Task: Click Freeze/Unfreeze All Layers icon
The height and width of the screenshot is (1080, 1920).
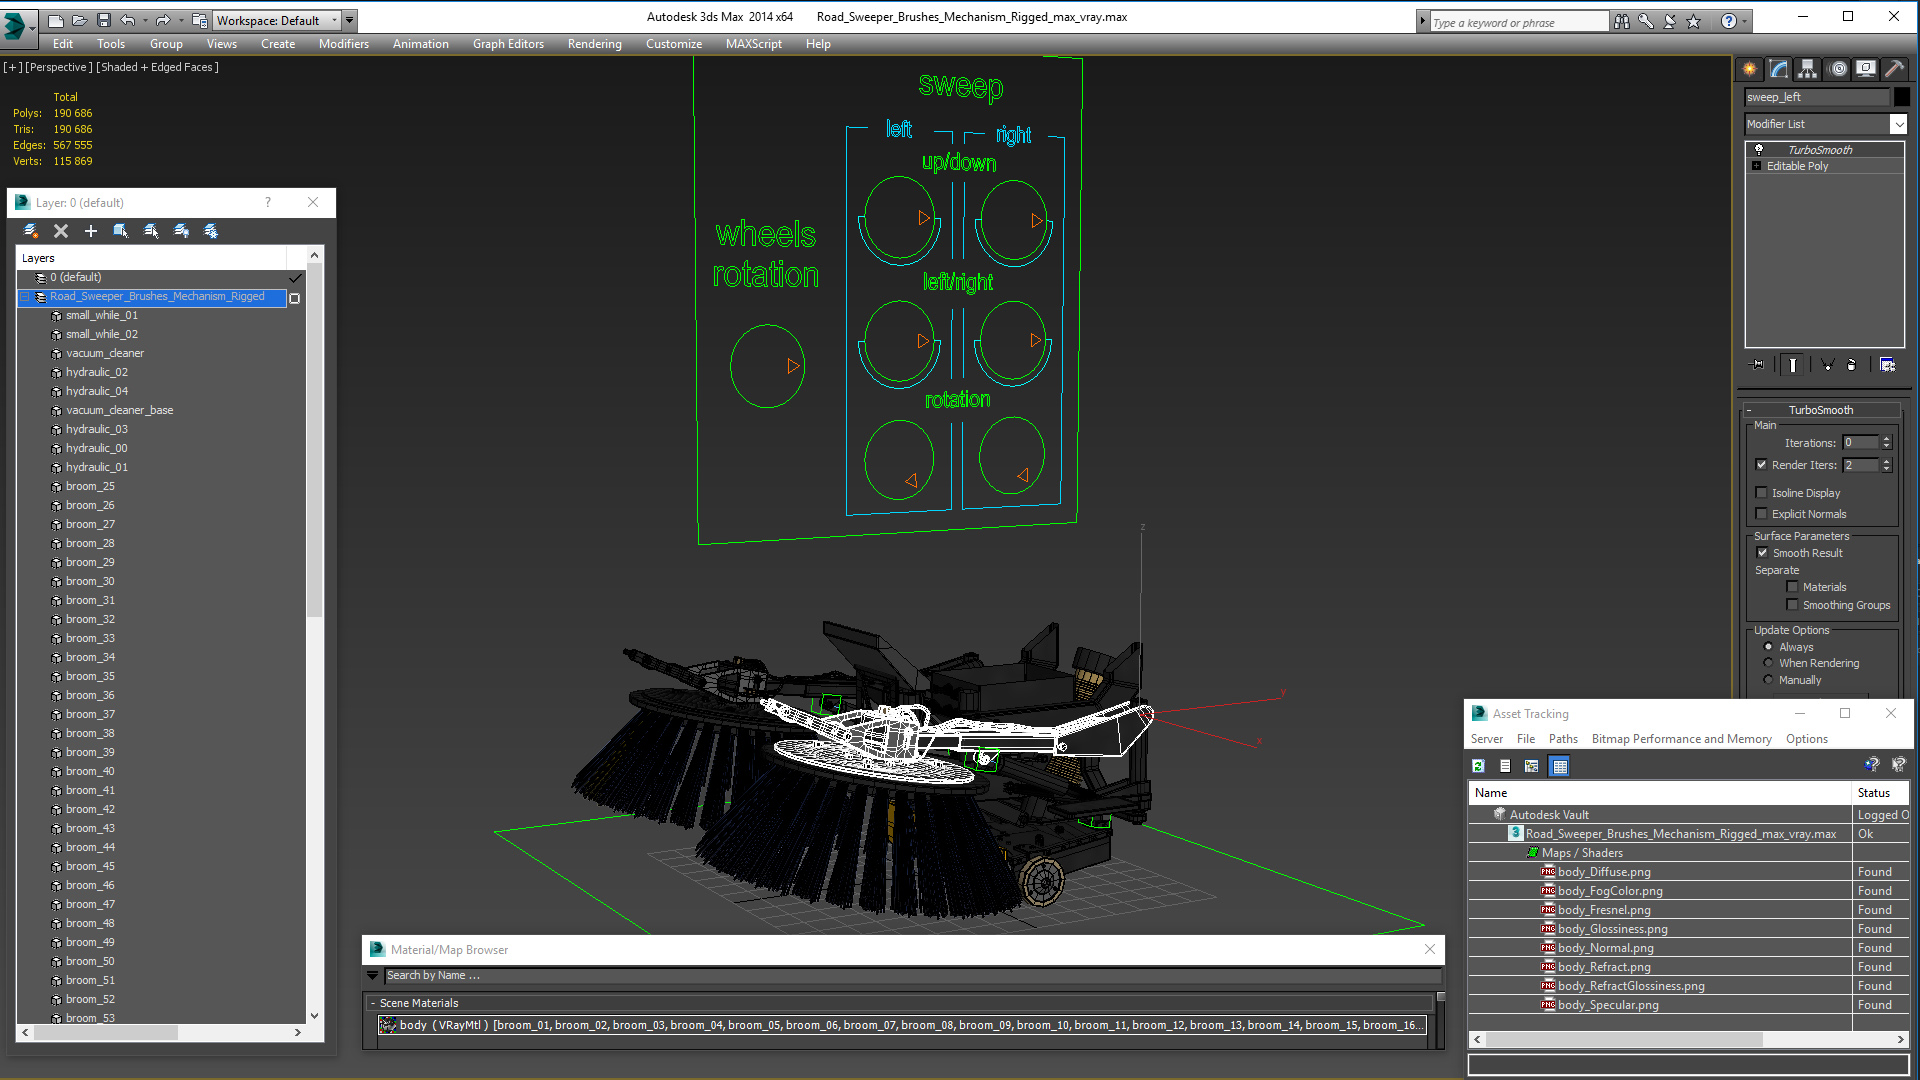Action: 211,231
